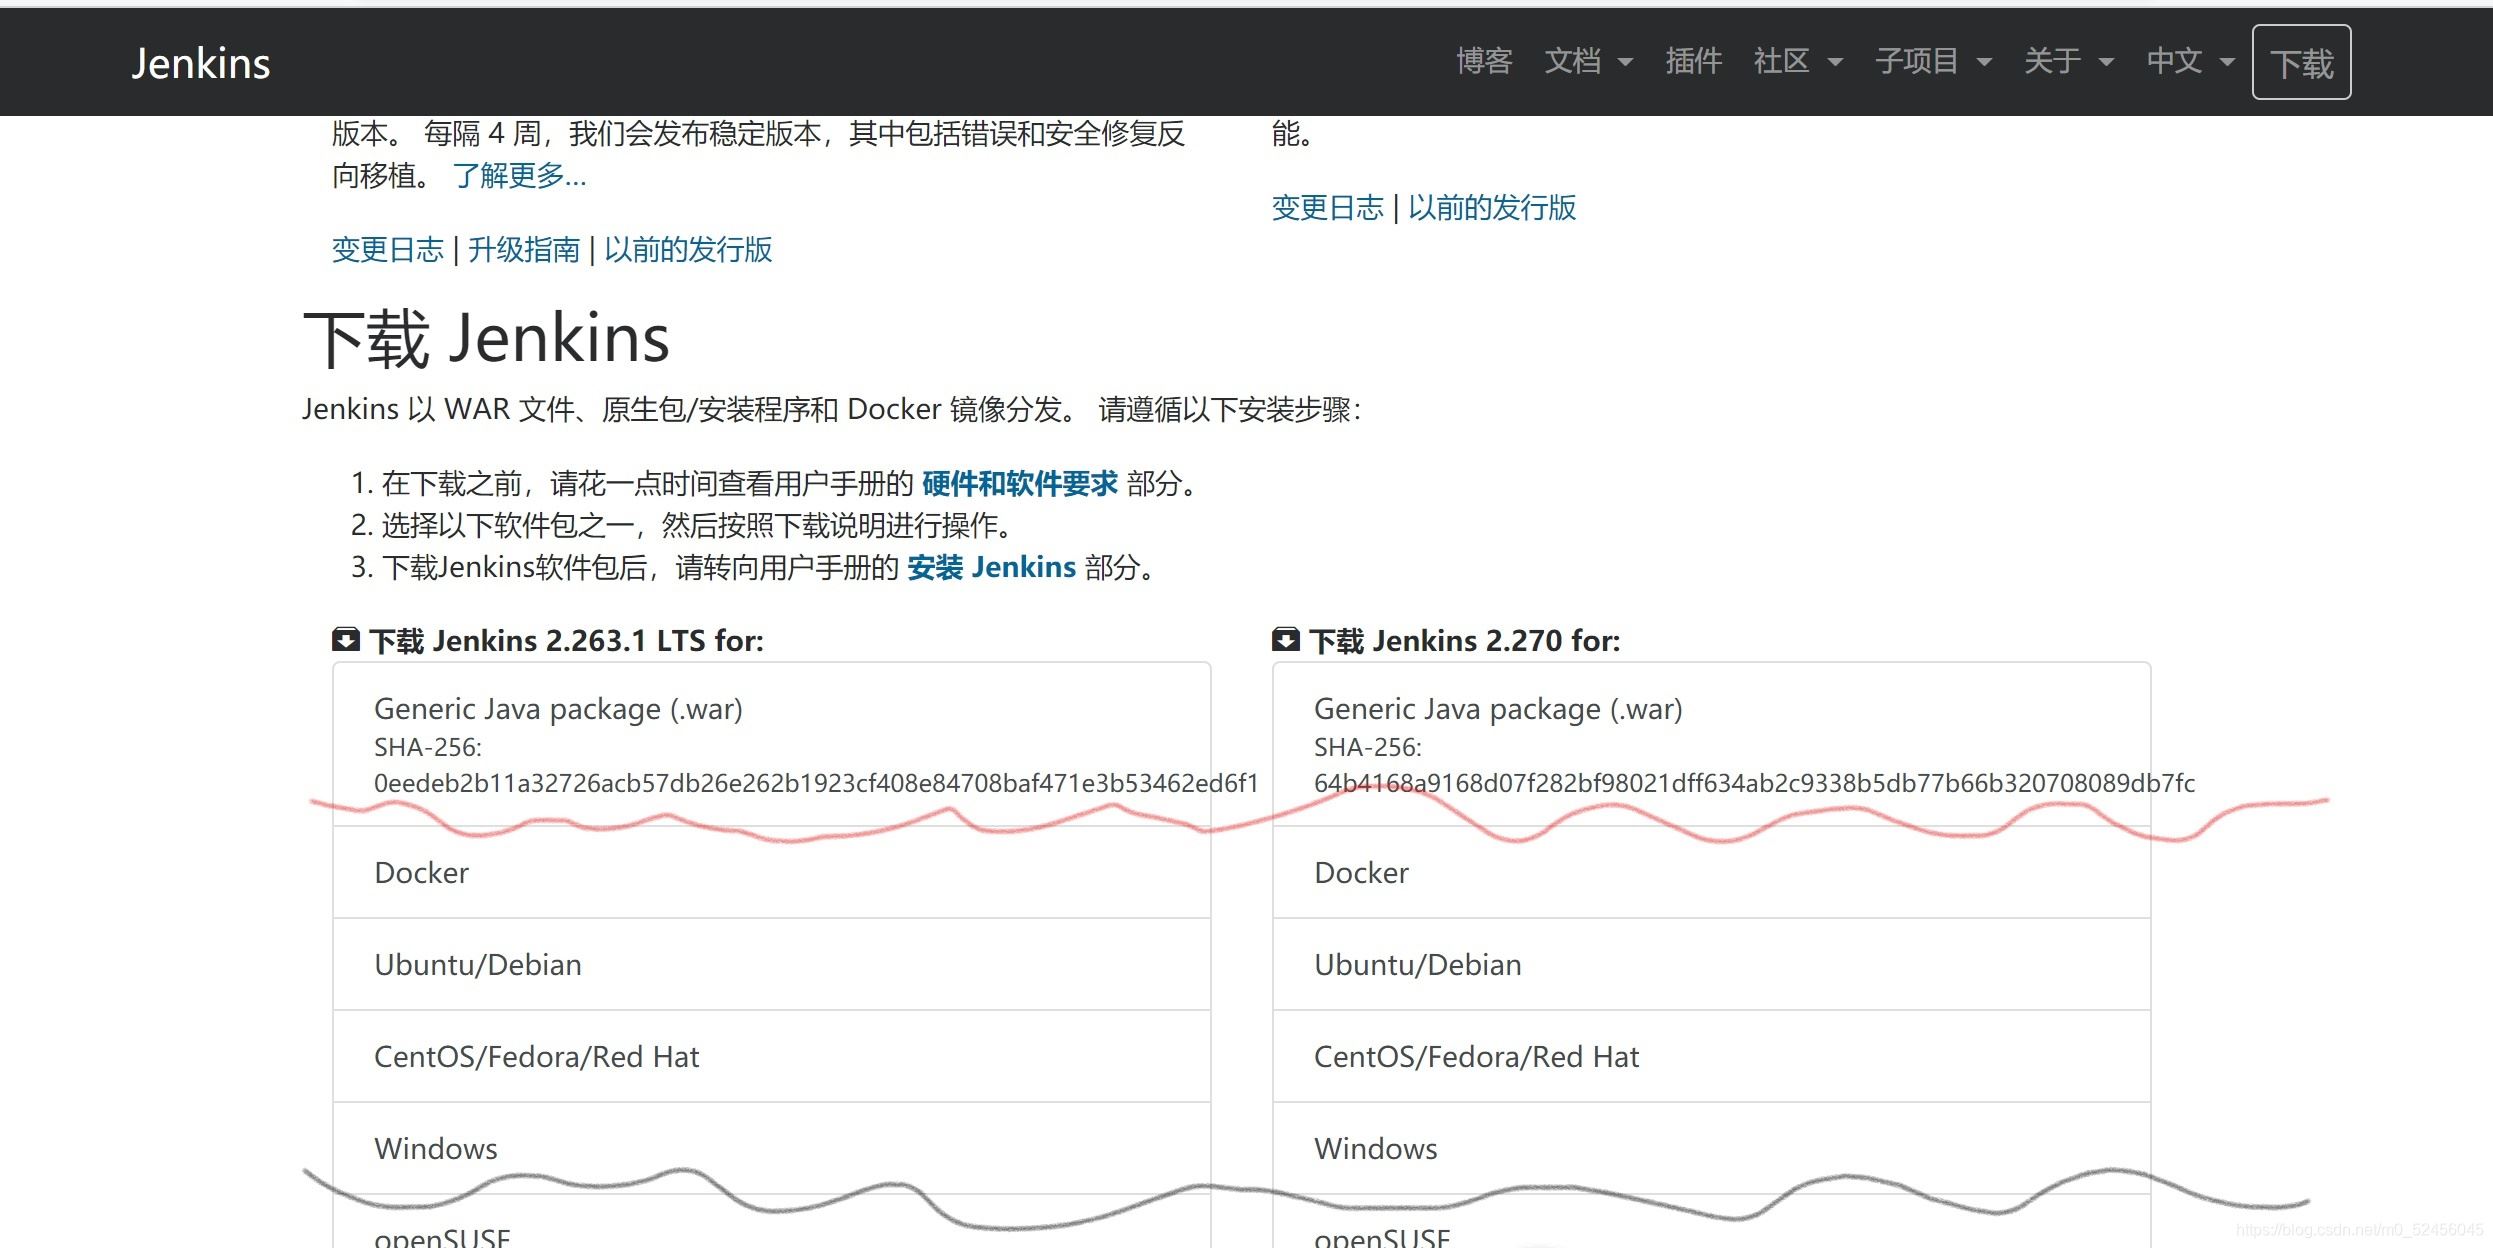This screenshot has width=2493, height=1248.
Task: Open the 升级指南 link
Action: tap(524, 249)
